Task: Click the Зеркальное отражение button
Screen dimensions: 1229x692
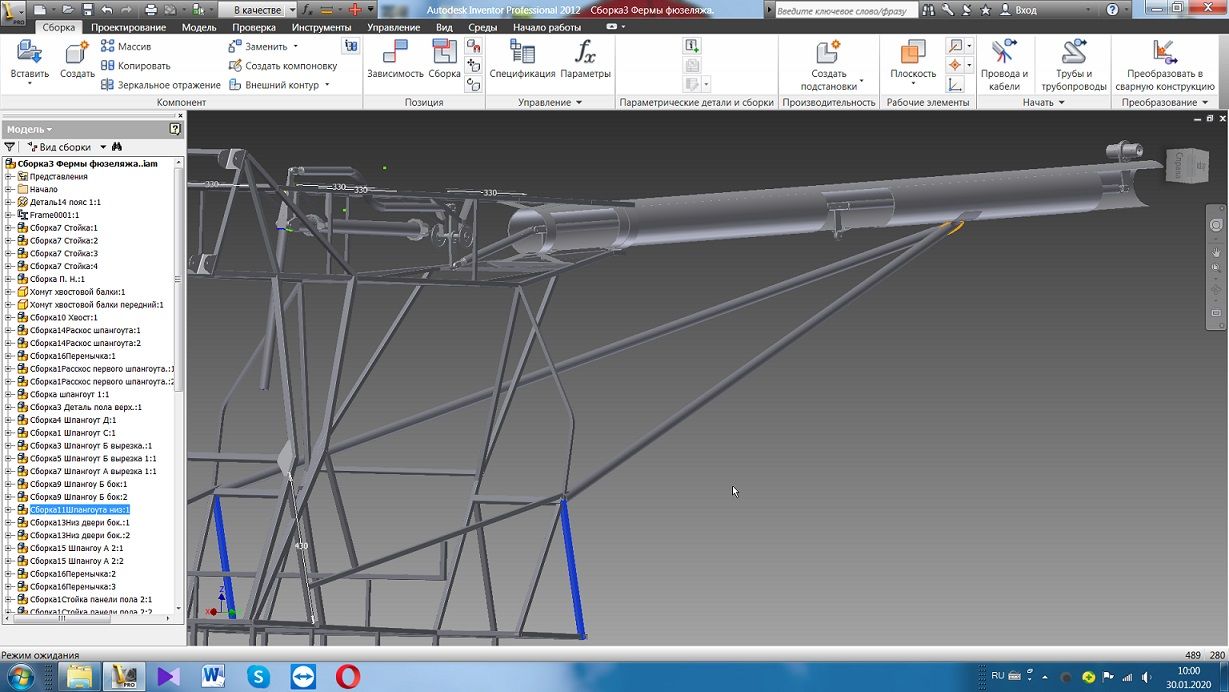Action: [x=160, y=85]
